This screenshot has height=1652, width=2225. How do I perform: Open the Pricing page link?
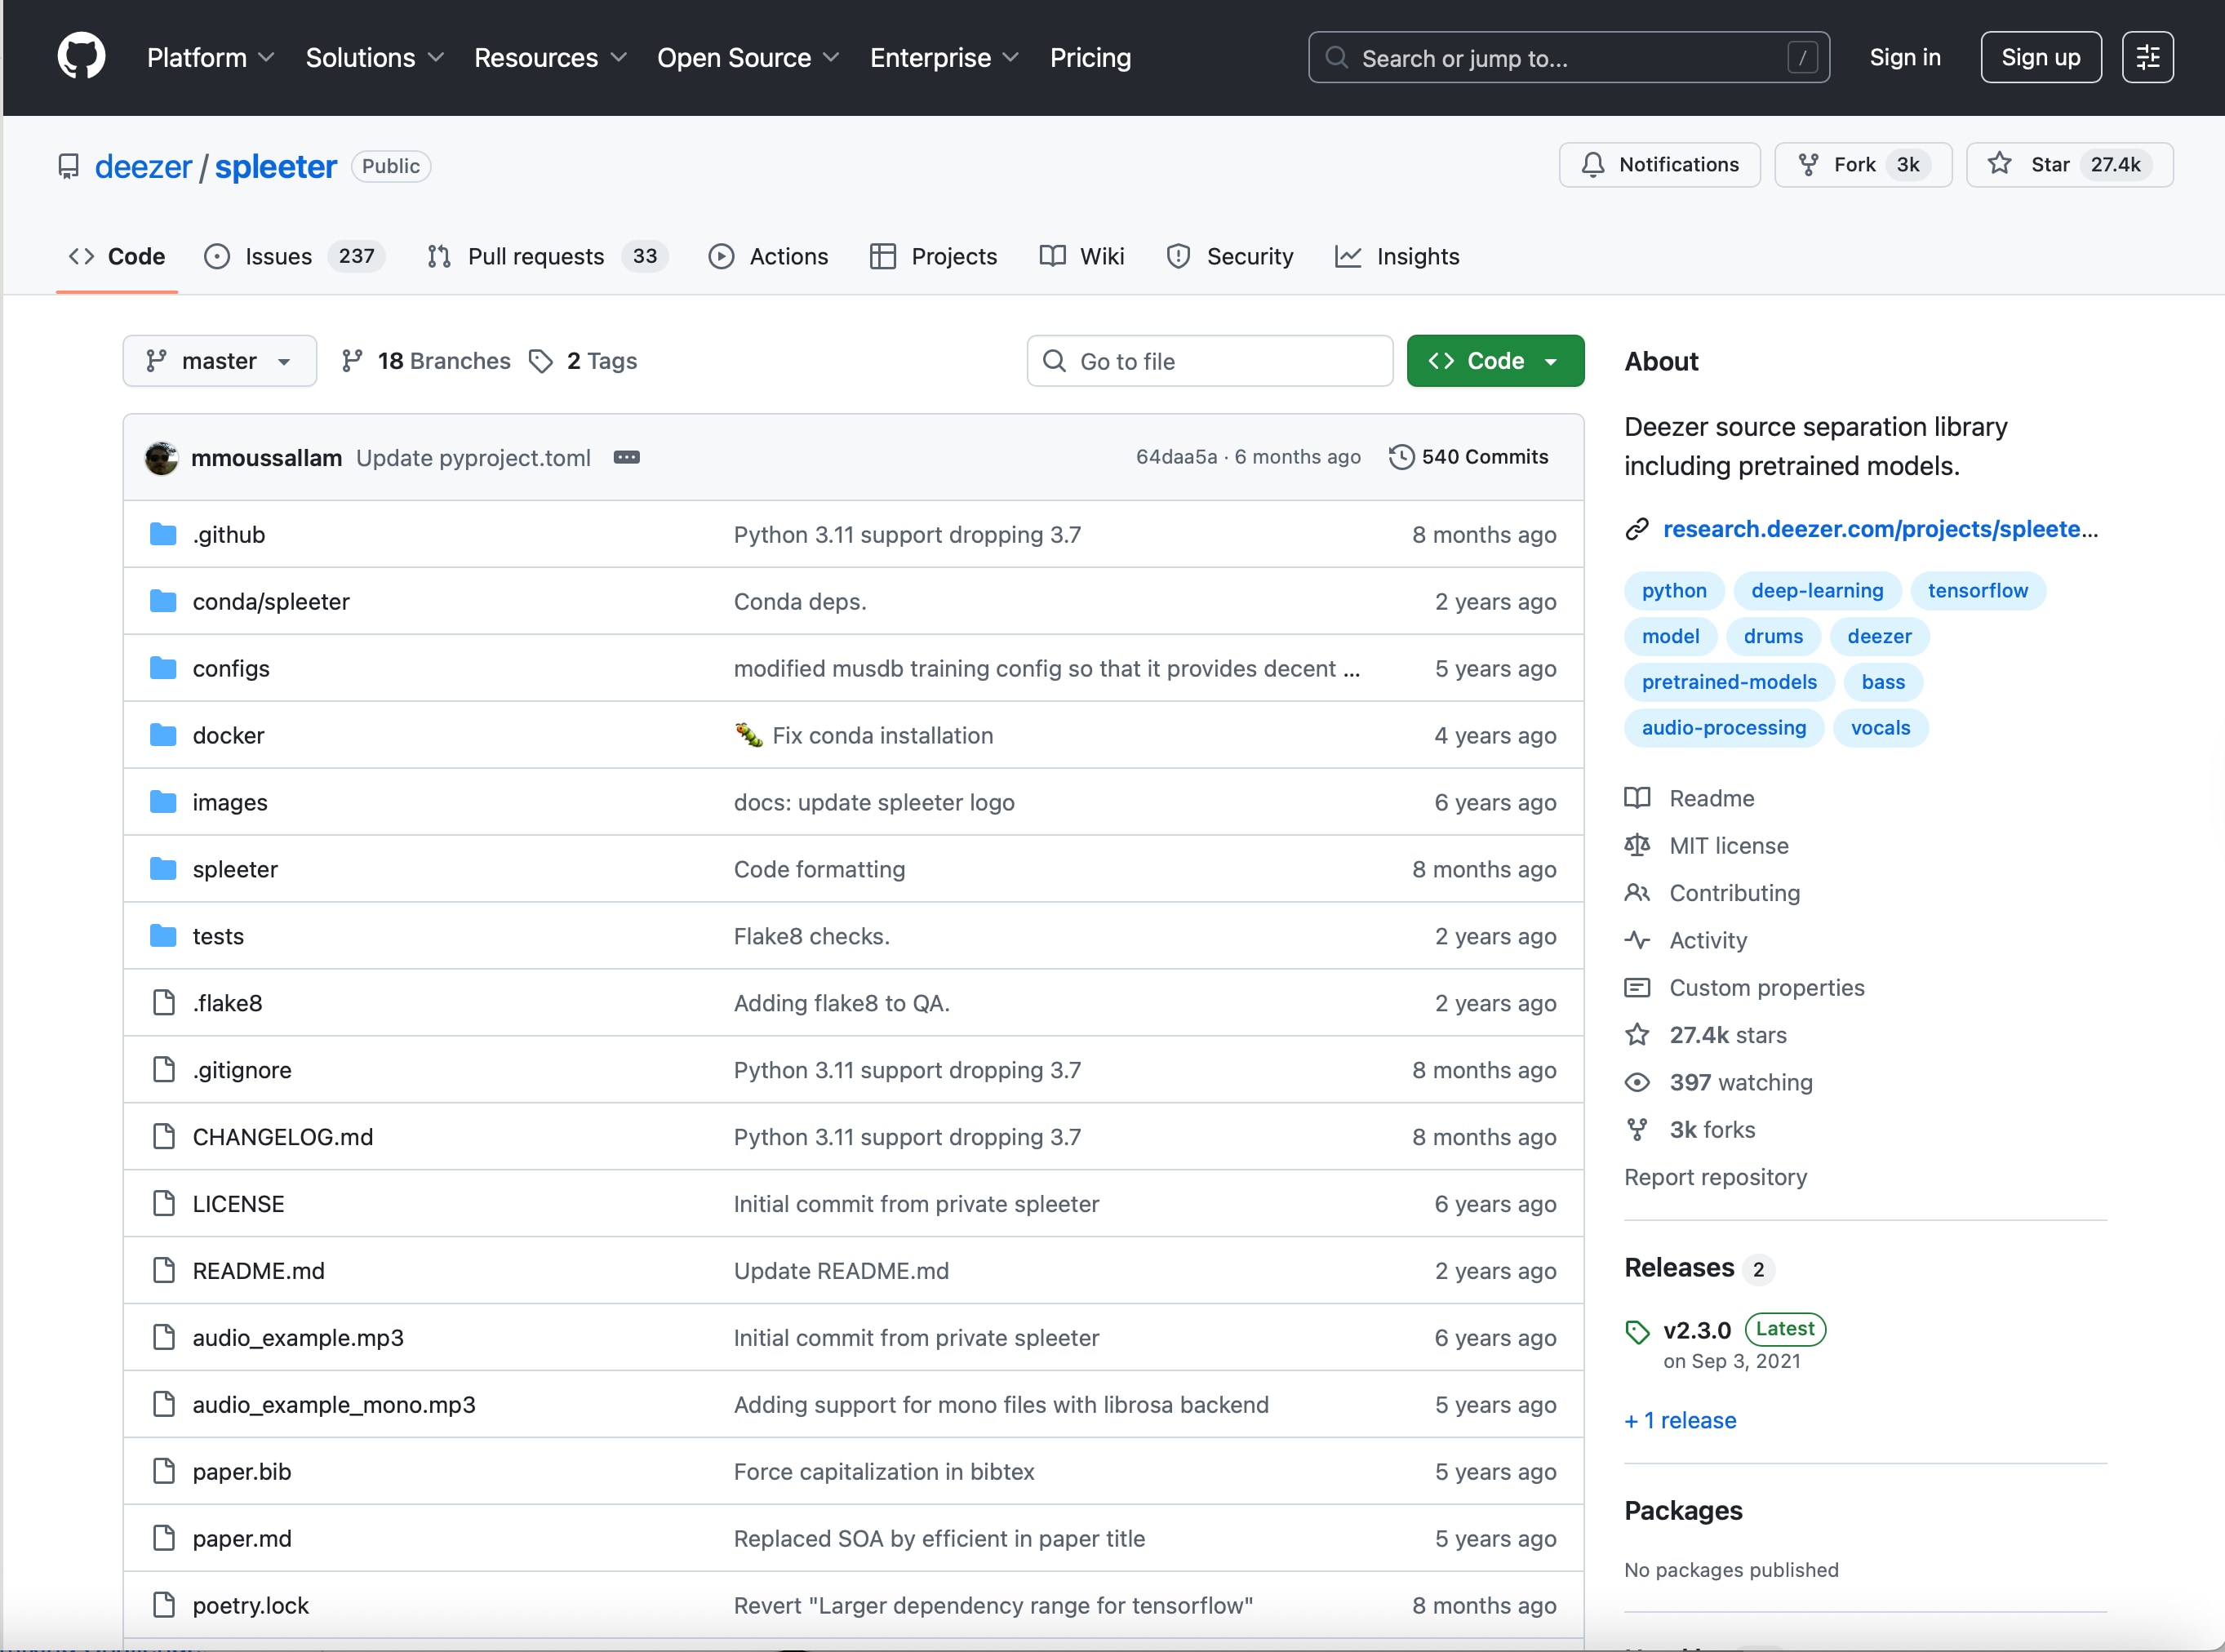[x=1090, y=58]
